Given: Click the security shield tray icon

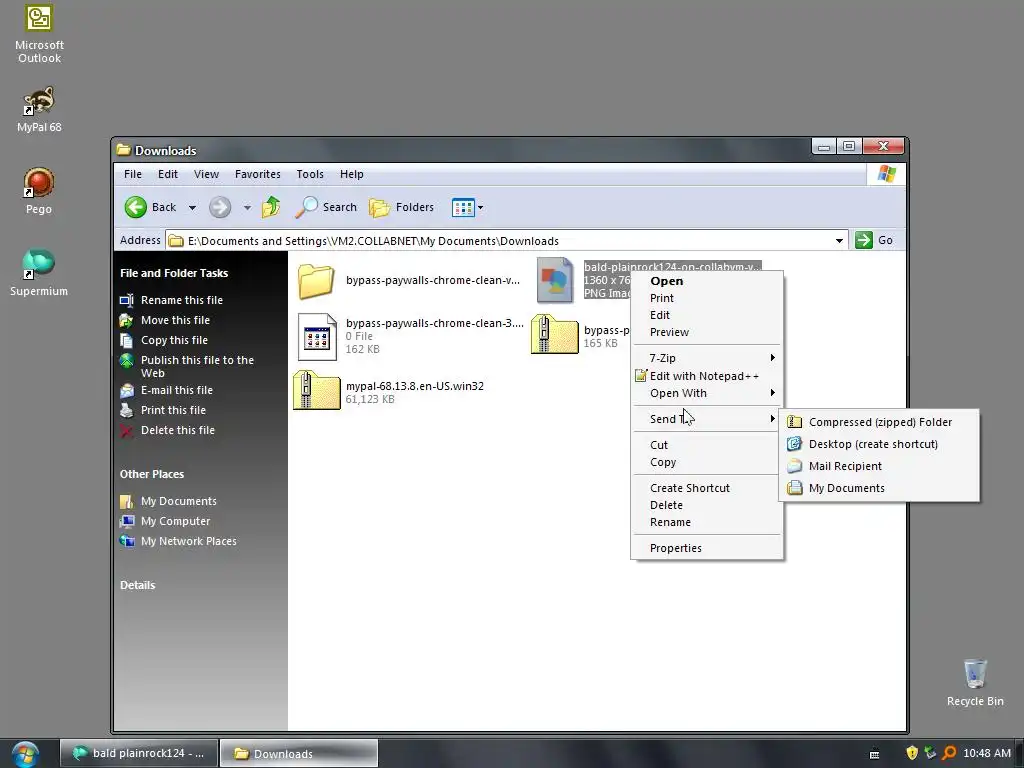Looking at the screenshot, I should (912, 753).
